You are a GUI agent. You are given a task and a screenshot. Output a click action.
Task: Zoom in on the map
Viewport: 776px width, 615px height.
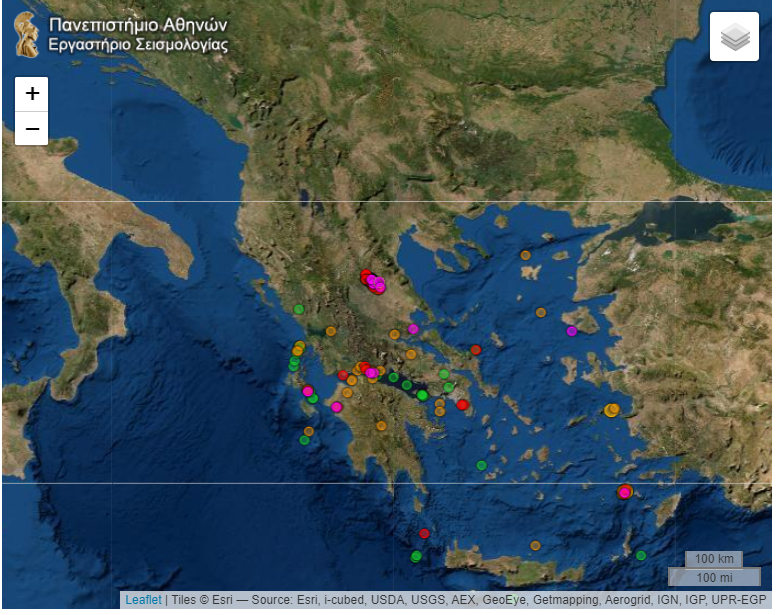point(32,94)
